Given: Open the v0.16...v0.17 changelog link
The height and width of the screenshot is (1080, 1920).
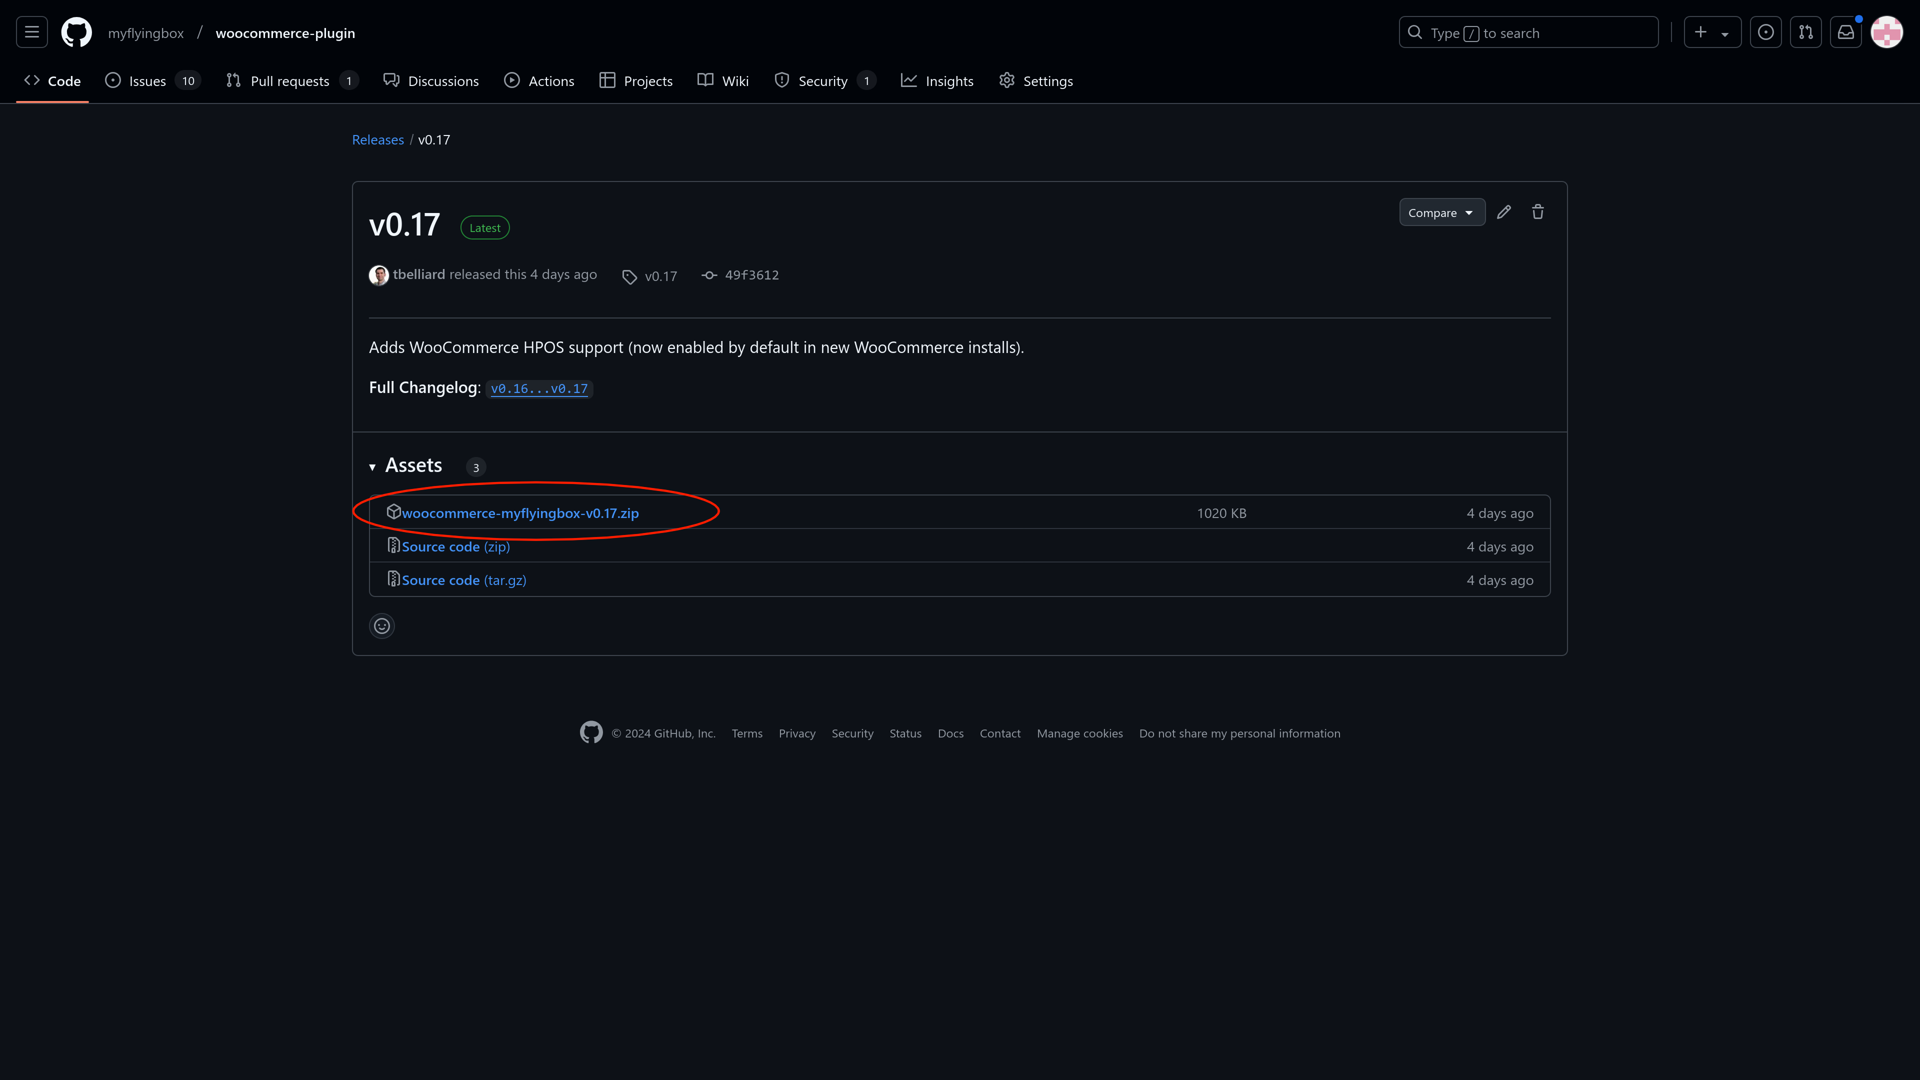Looking at the screenshot, I should tap(539, 389).
